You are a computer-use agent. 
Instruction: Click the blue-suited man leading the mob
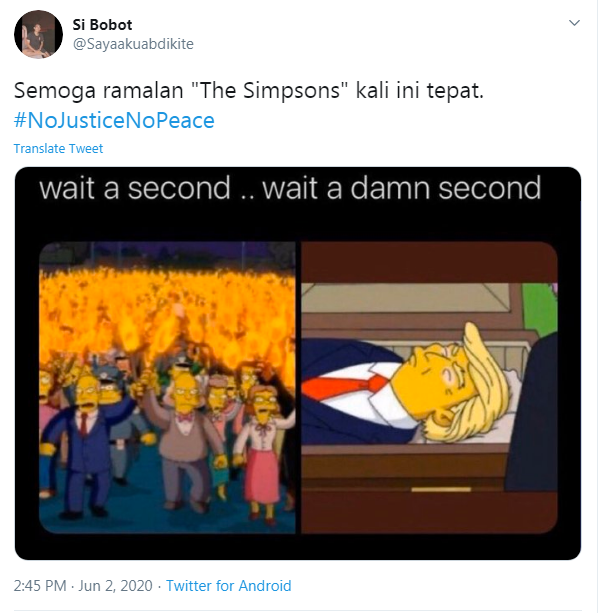click(x=84, y=440)
